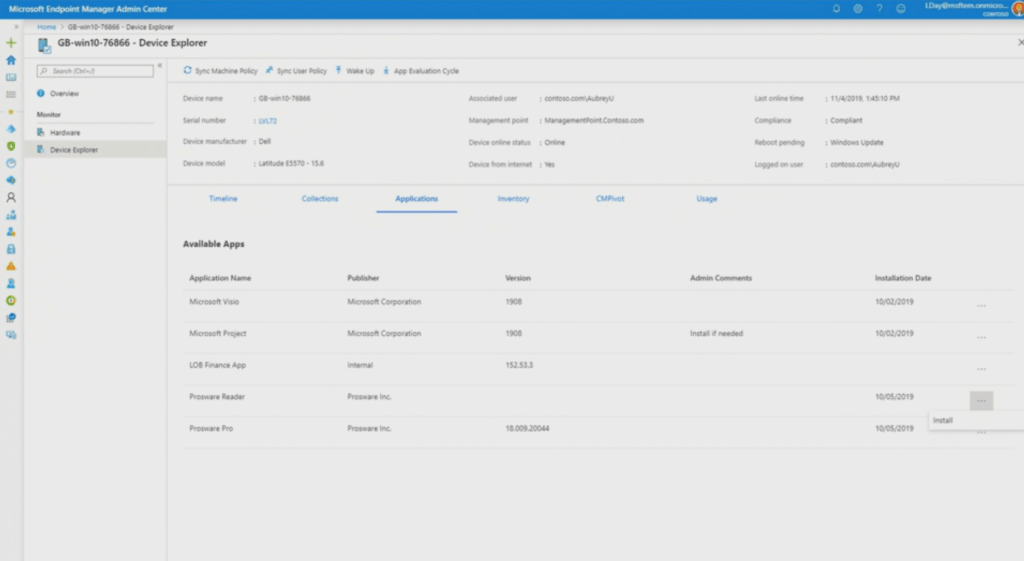Viewport: 1024px width, 561px height.
Task: Sort by Application Name column header
Action: (x=220, y=278)
